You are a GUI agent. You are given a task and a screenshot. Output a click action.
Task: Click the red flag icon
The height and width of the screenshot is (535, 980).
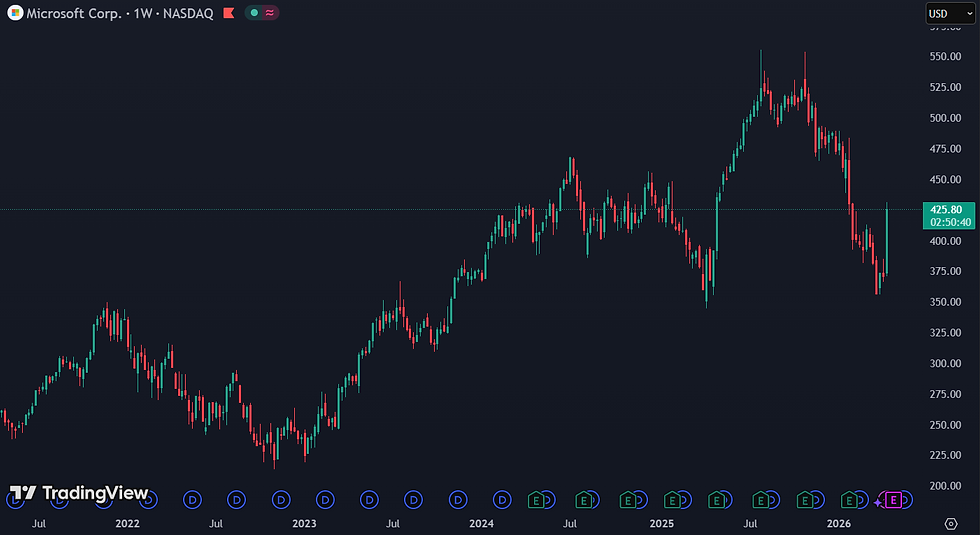229,12
